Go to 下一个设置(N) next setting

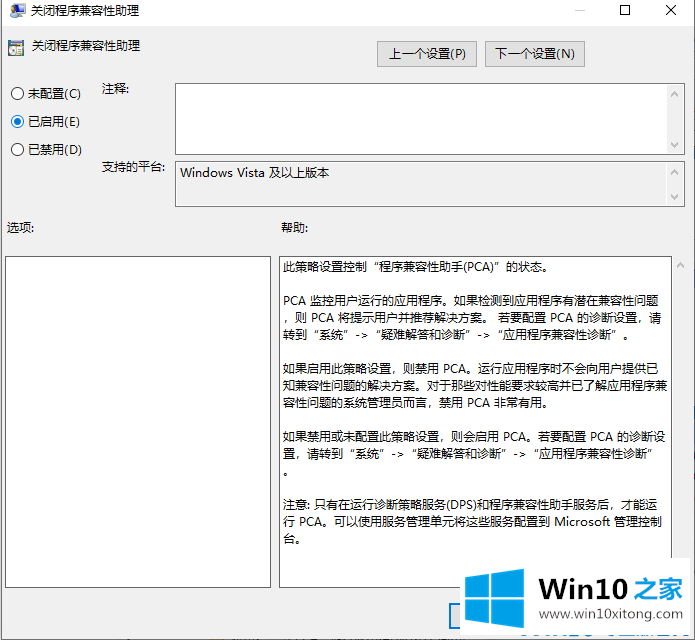coord(535,54)
